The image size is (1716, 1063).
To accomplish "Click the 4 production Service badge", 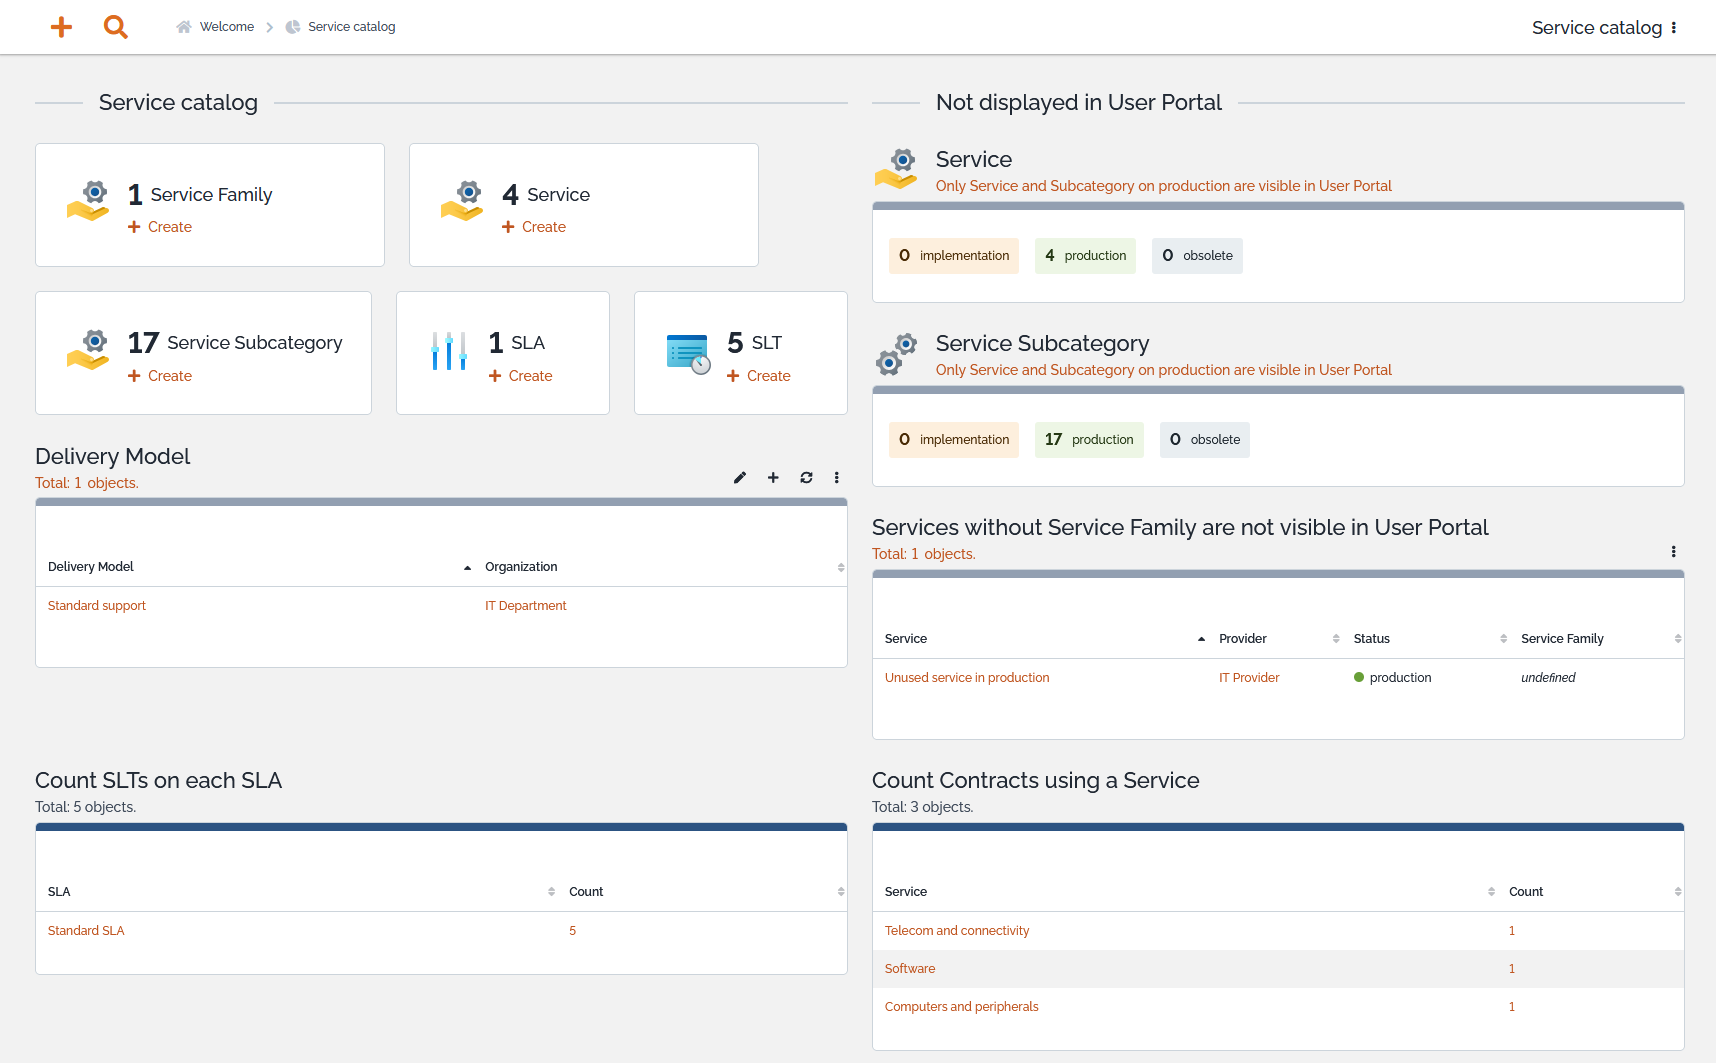I will tap(1085, 256).
